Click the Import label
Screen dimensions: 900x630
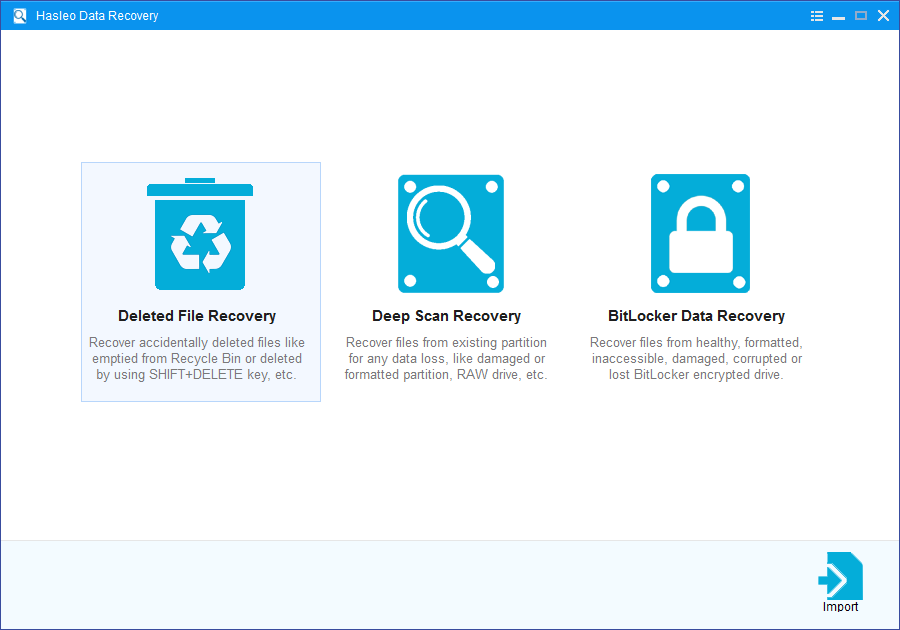pyautogui.click(x=840, y=607)
